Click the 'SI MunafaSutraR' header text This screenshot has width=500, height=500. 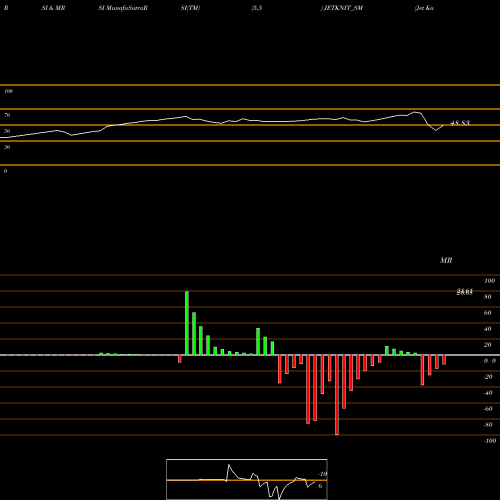(x=123, y=8)
